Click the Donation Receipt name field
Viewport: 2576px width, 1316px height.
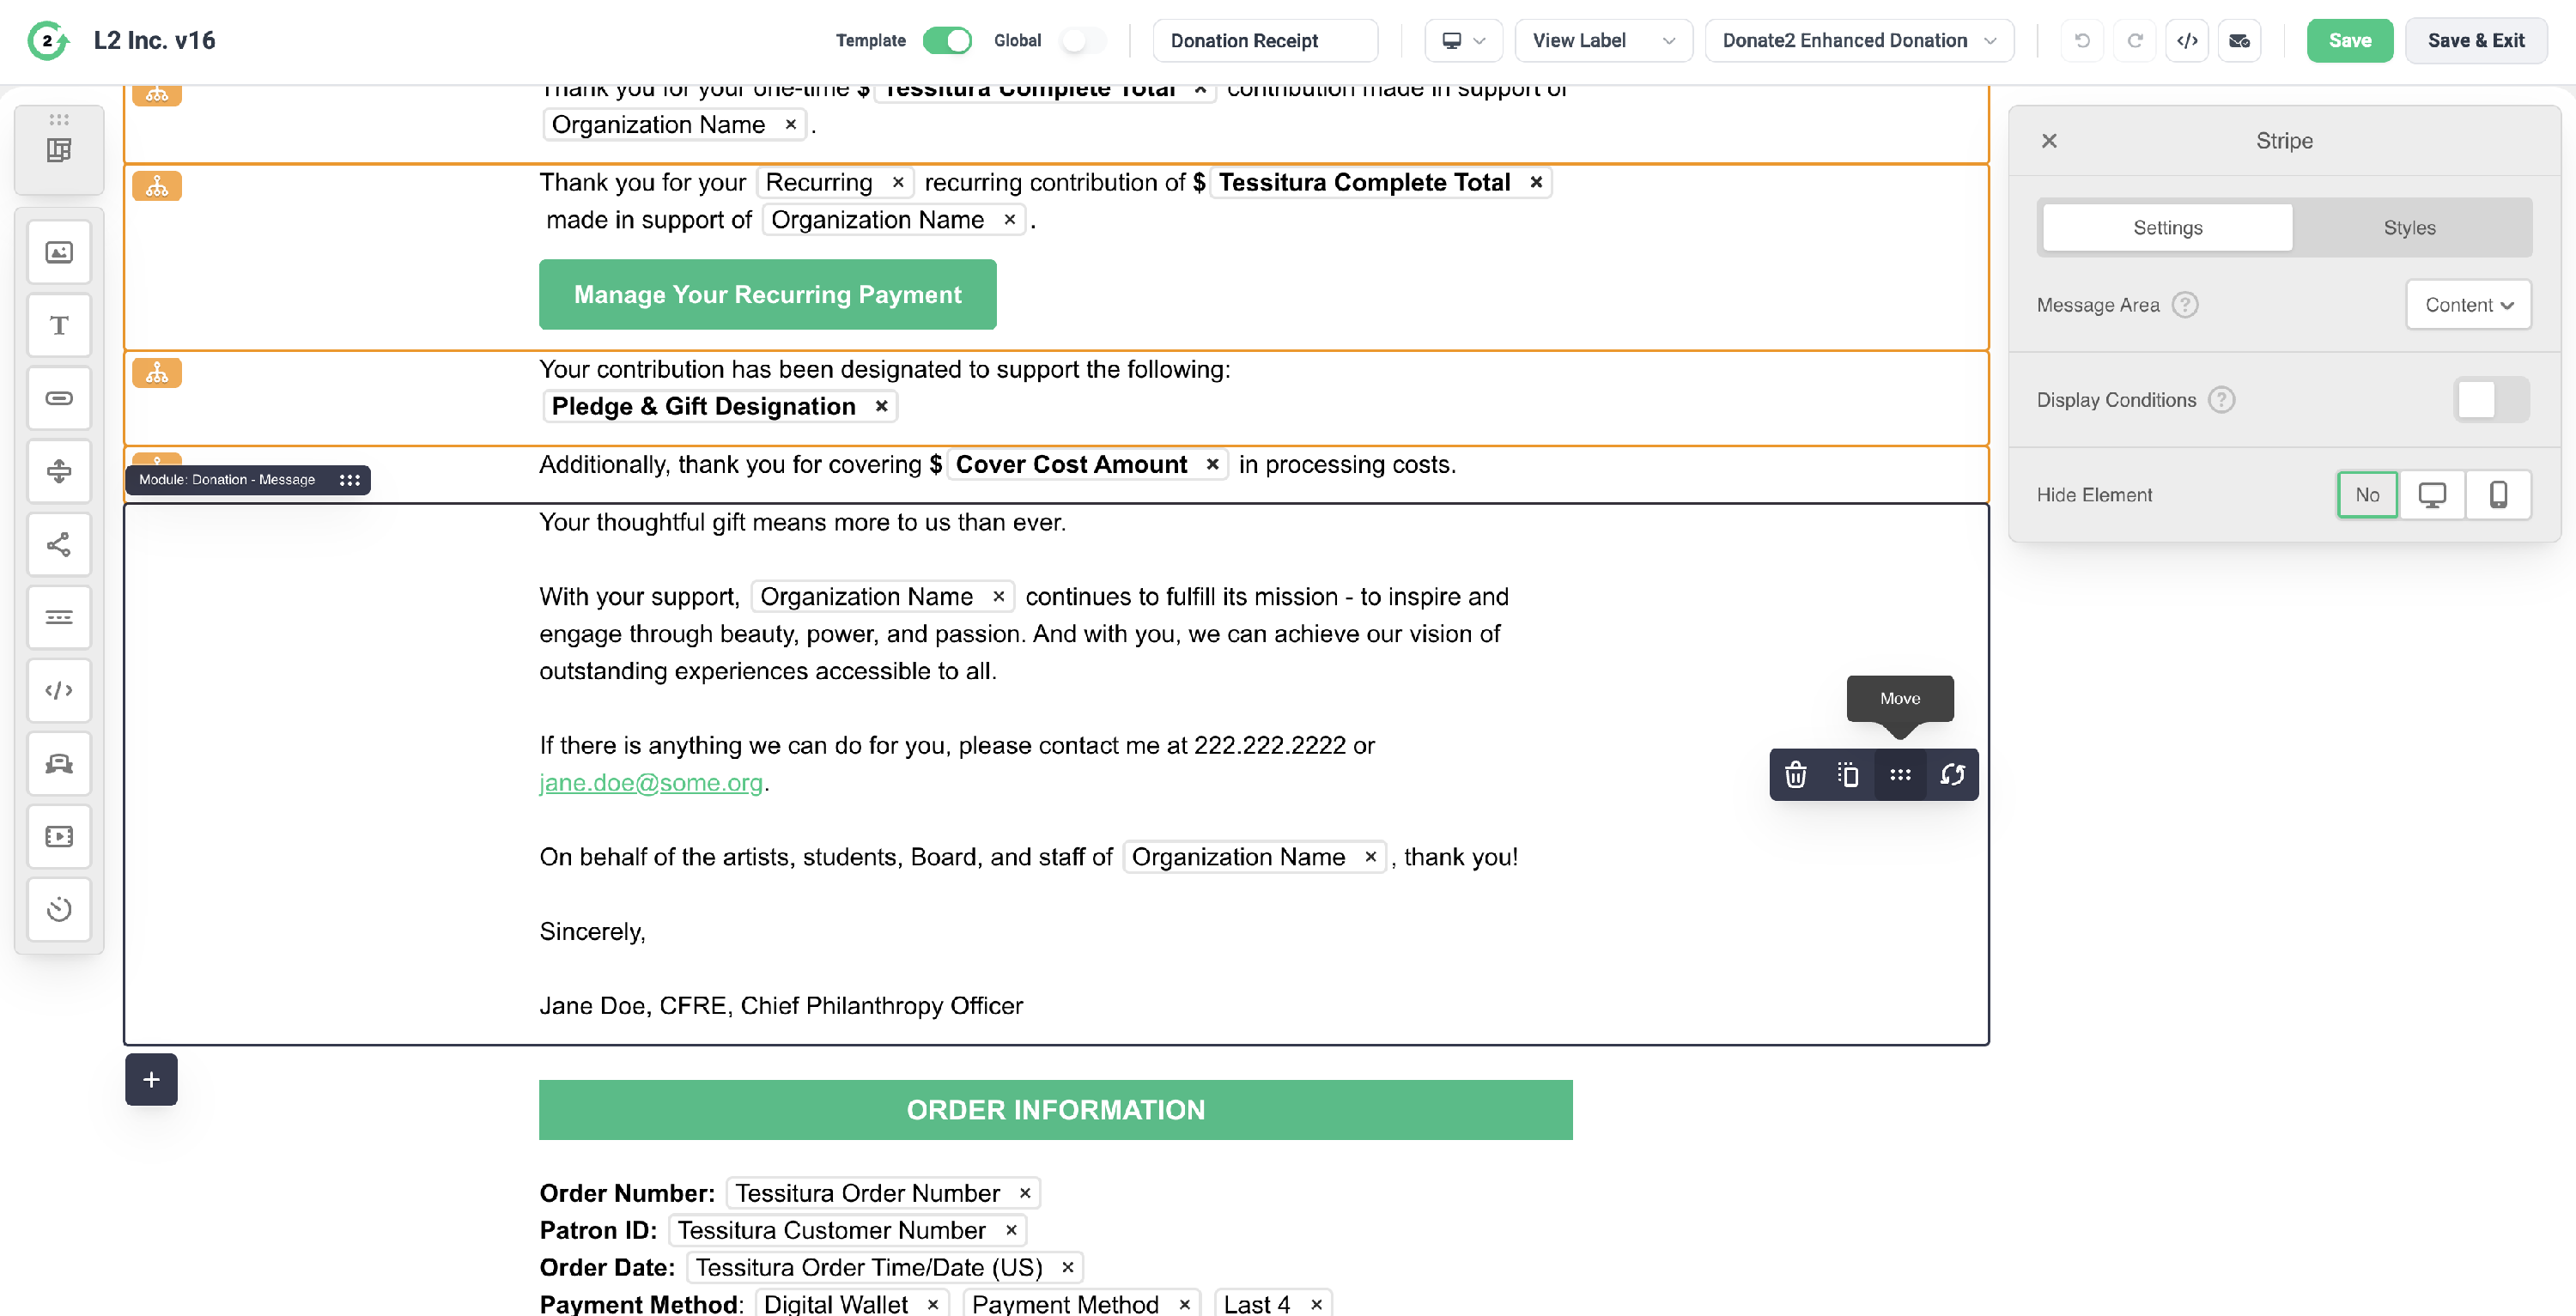[x=1264, y=41]
